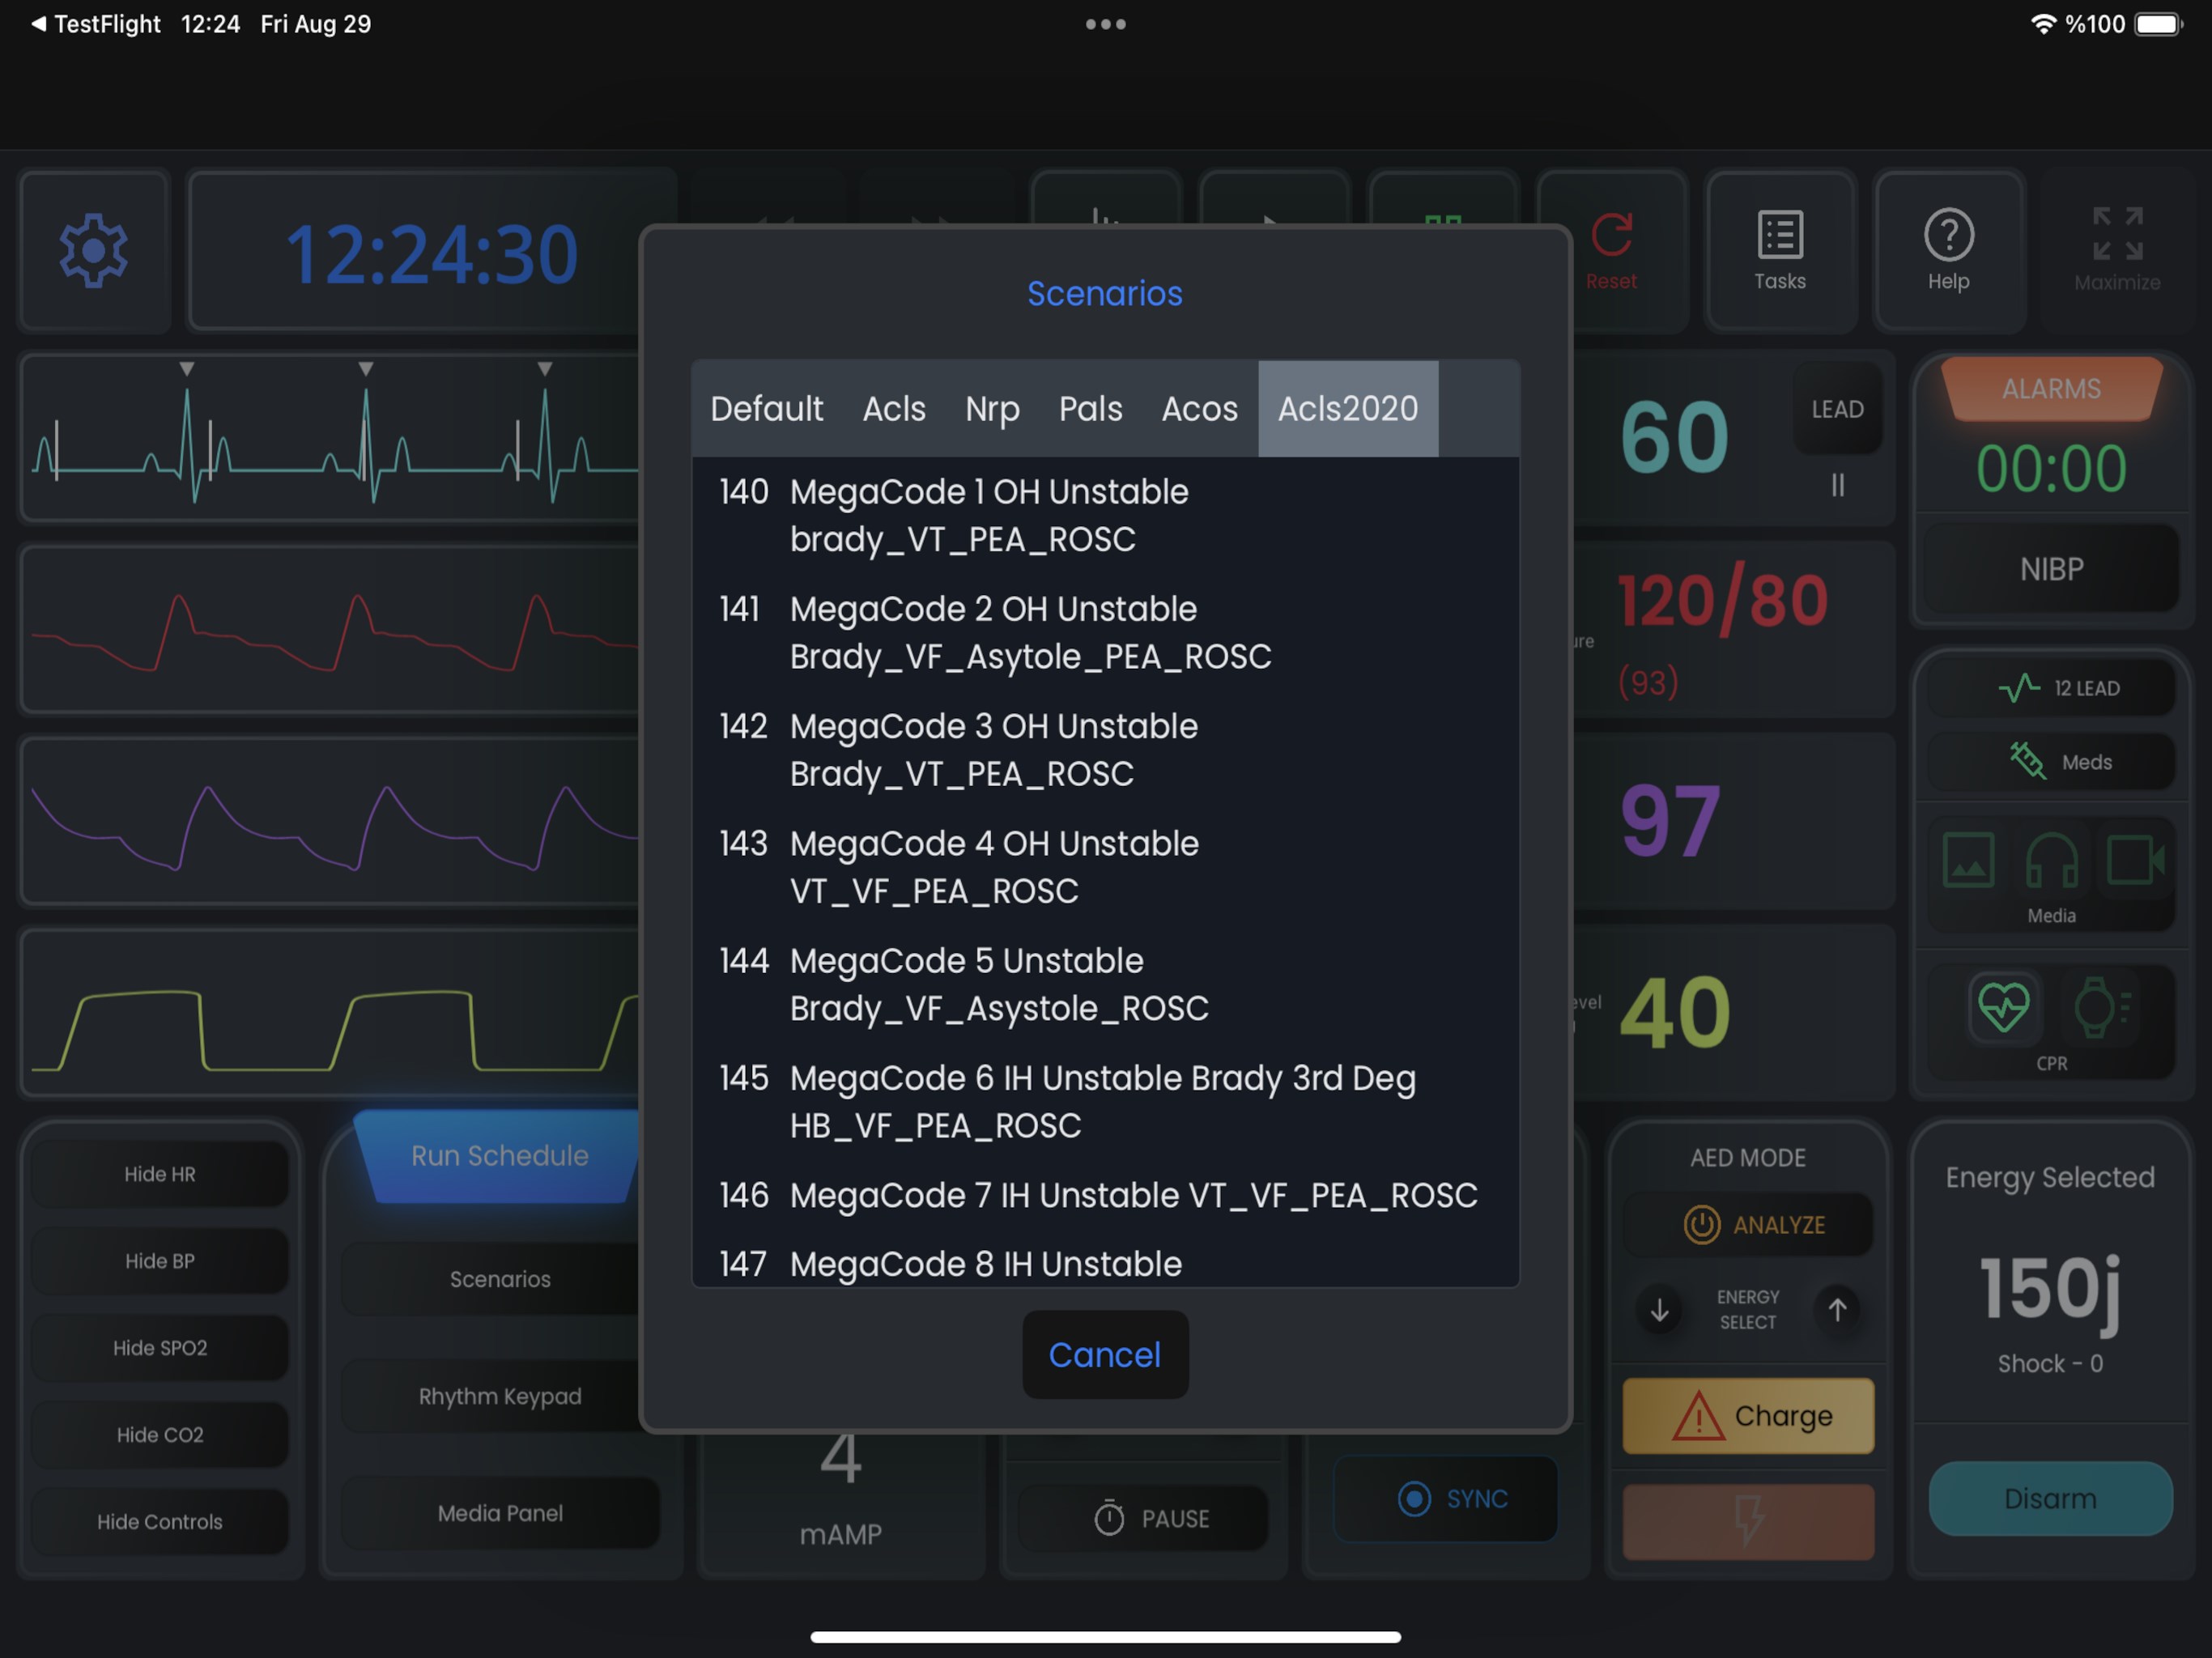Image resolution: width=2212 pixels, height=1658 pixels.
Task: Click the pause bars under LEAD
Action: click(1837, 485)
